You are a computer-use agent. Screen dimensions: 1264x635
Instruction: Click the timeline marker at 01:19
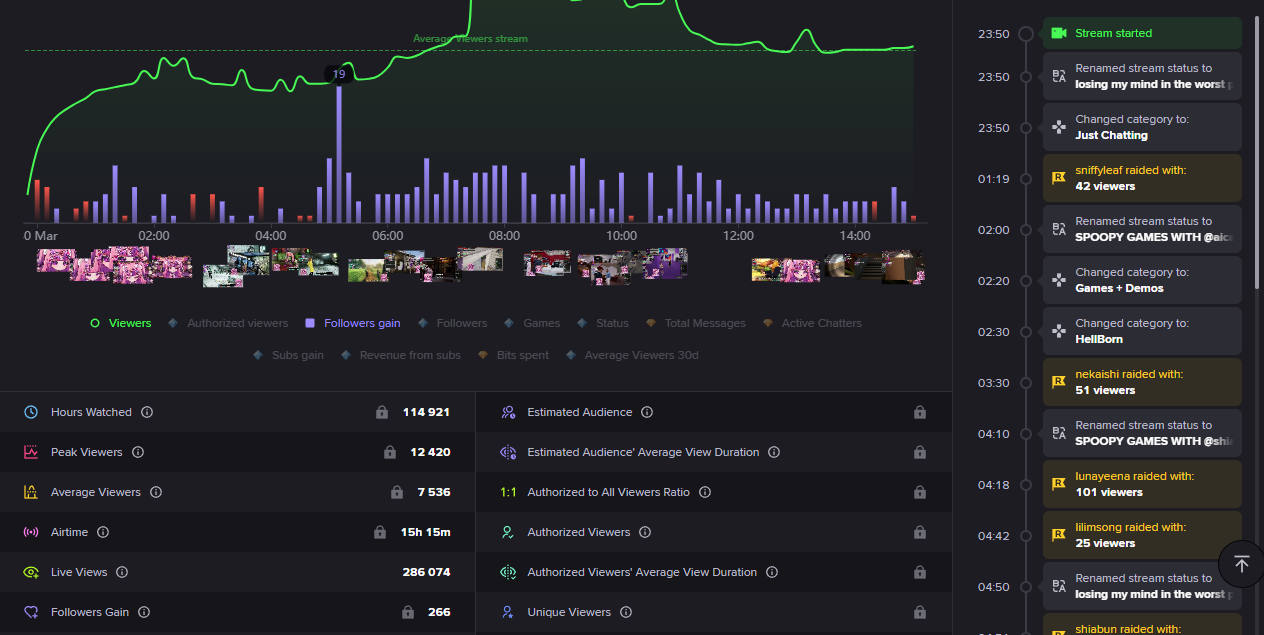[1025, 179]
